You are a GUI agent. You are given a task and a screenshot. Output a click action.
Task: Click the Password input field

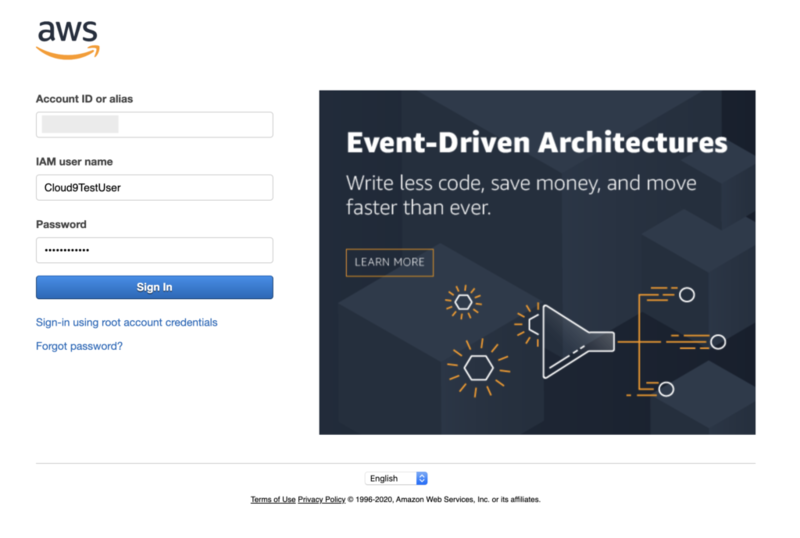coord(155,250)
